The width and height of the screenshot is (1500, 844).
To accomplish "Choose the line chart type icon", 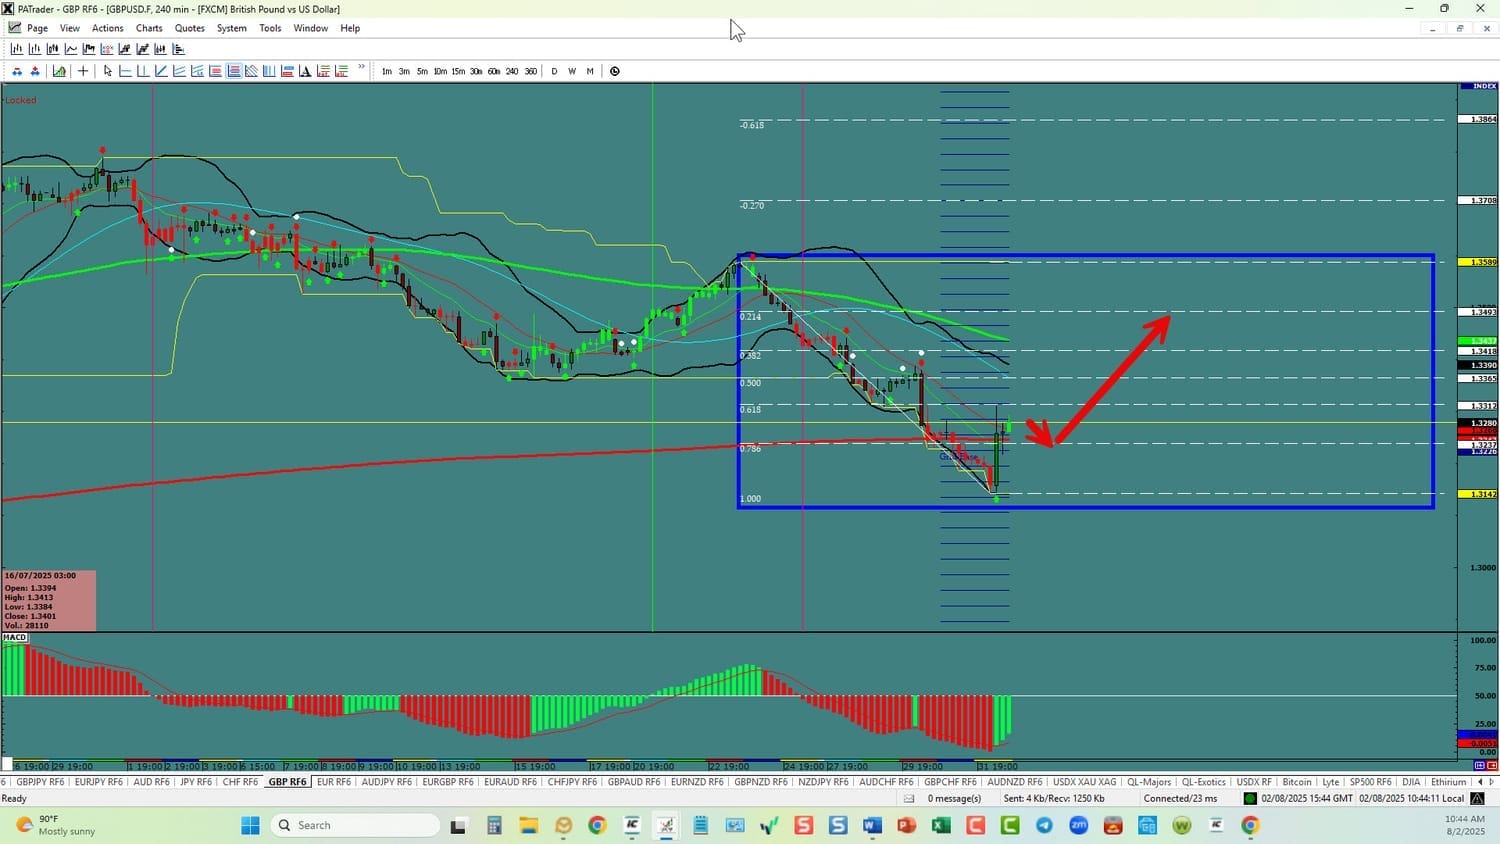I will [71, 49].
